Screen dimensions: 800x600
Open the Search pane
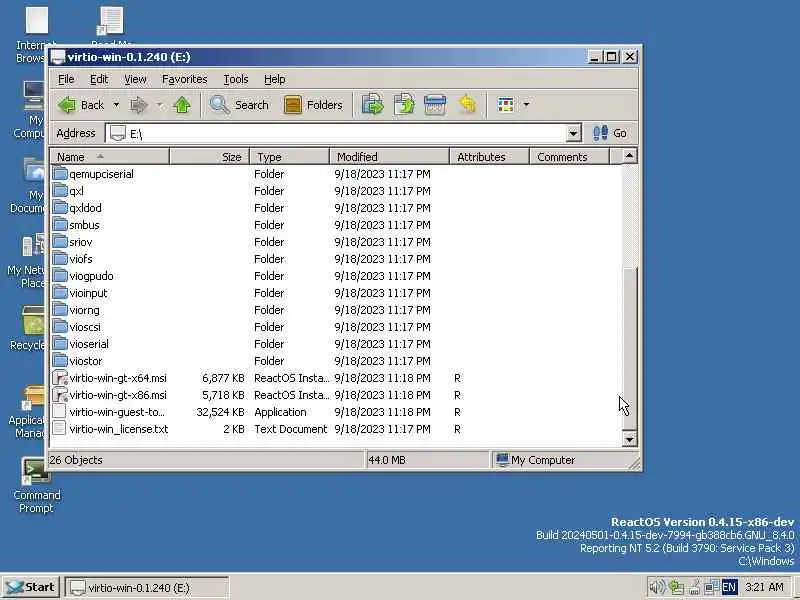click(x=239, y=105)
